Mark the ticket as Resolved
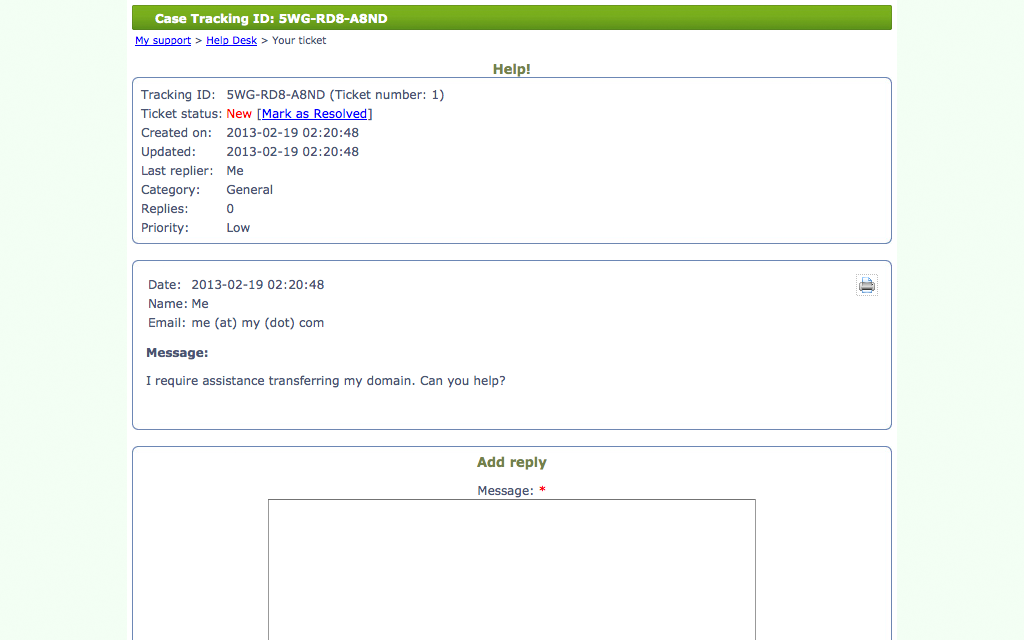 (314, 114)
